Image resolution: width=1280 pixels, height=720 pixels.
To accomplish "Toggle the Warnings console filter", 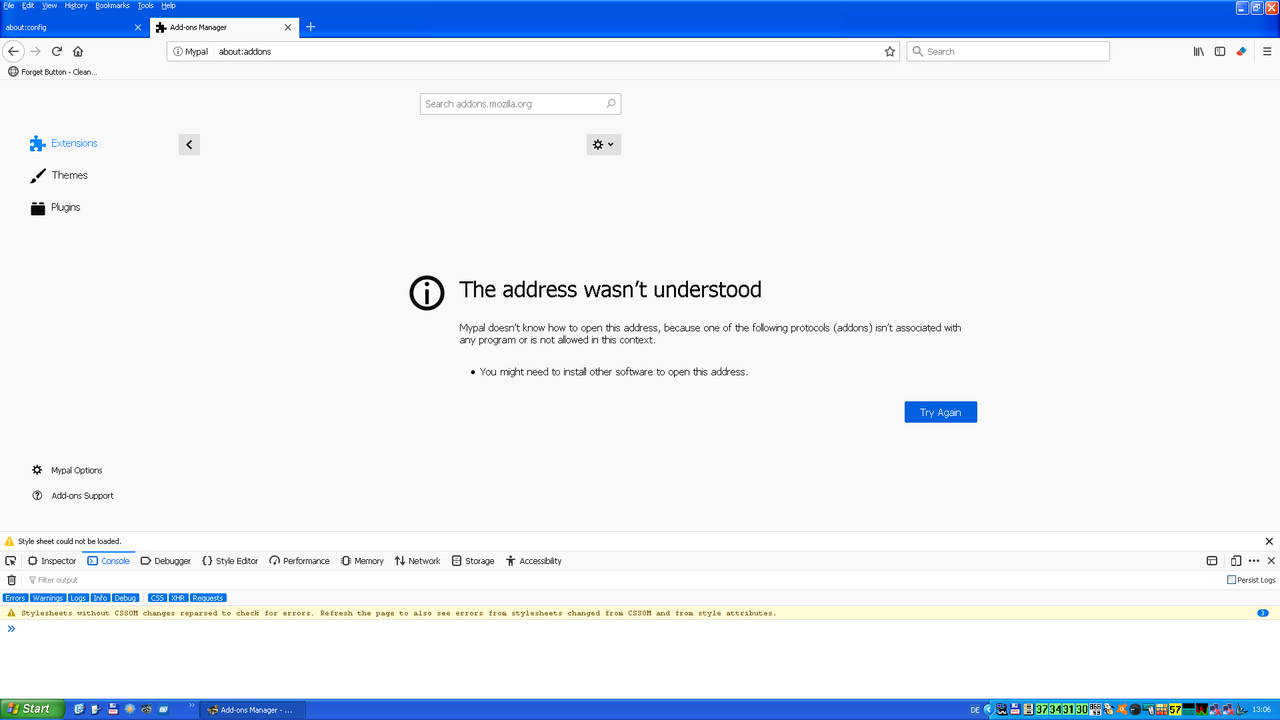I will point(48,598).
